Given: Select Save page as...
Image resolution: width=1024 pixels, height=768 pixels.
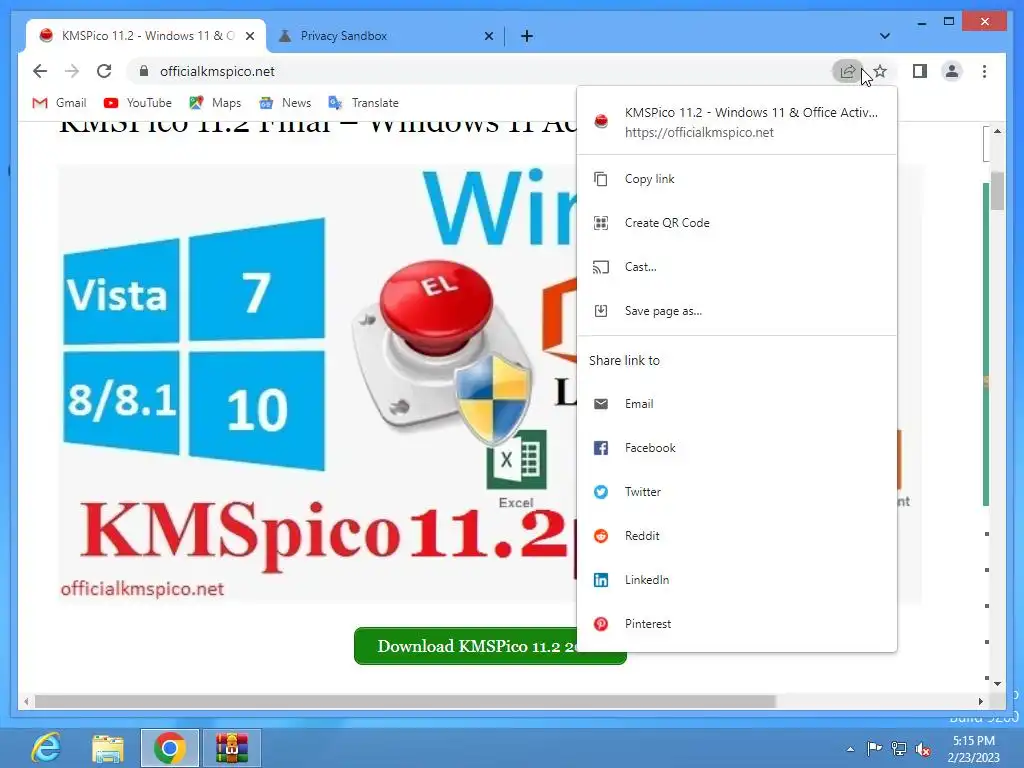Looking at the screenshot, I should (737, 311).
